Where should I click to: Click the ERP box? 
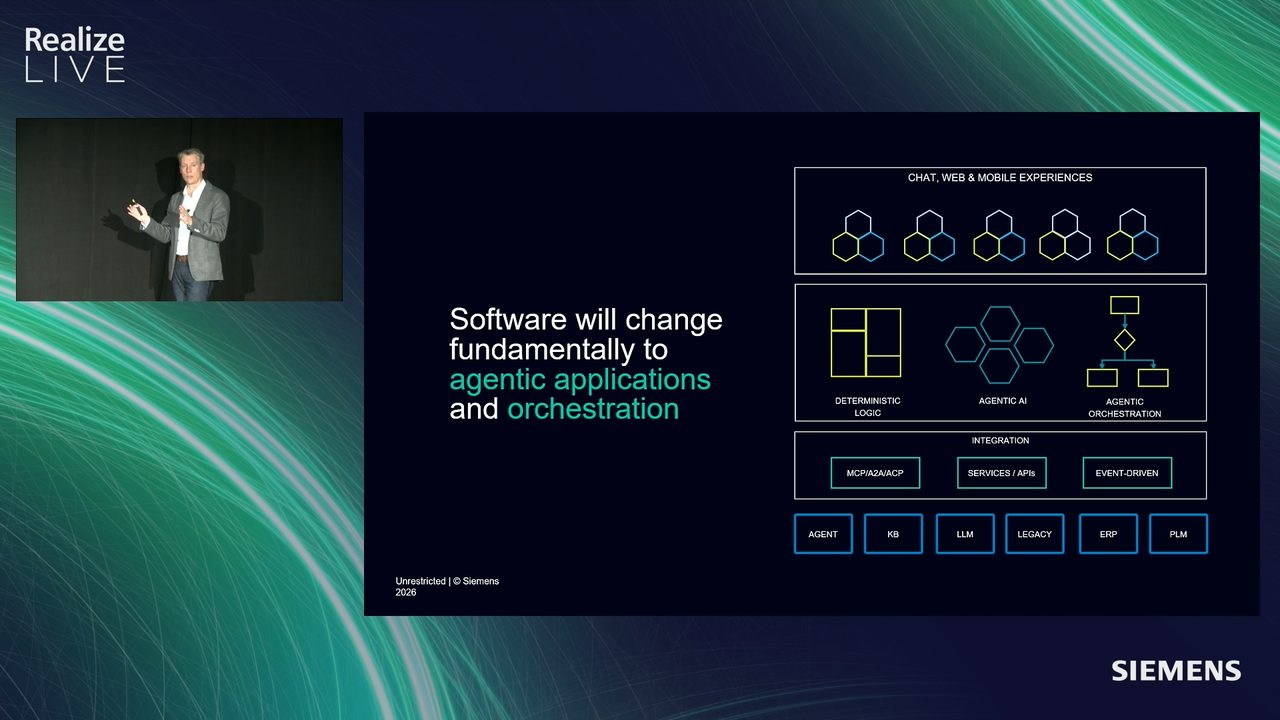tap(1109, 534)
